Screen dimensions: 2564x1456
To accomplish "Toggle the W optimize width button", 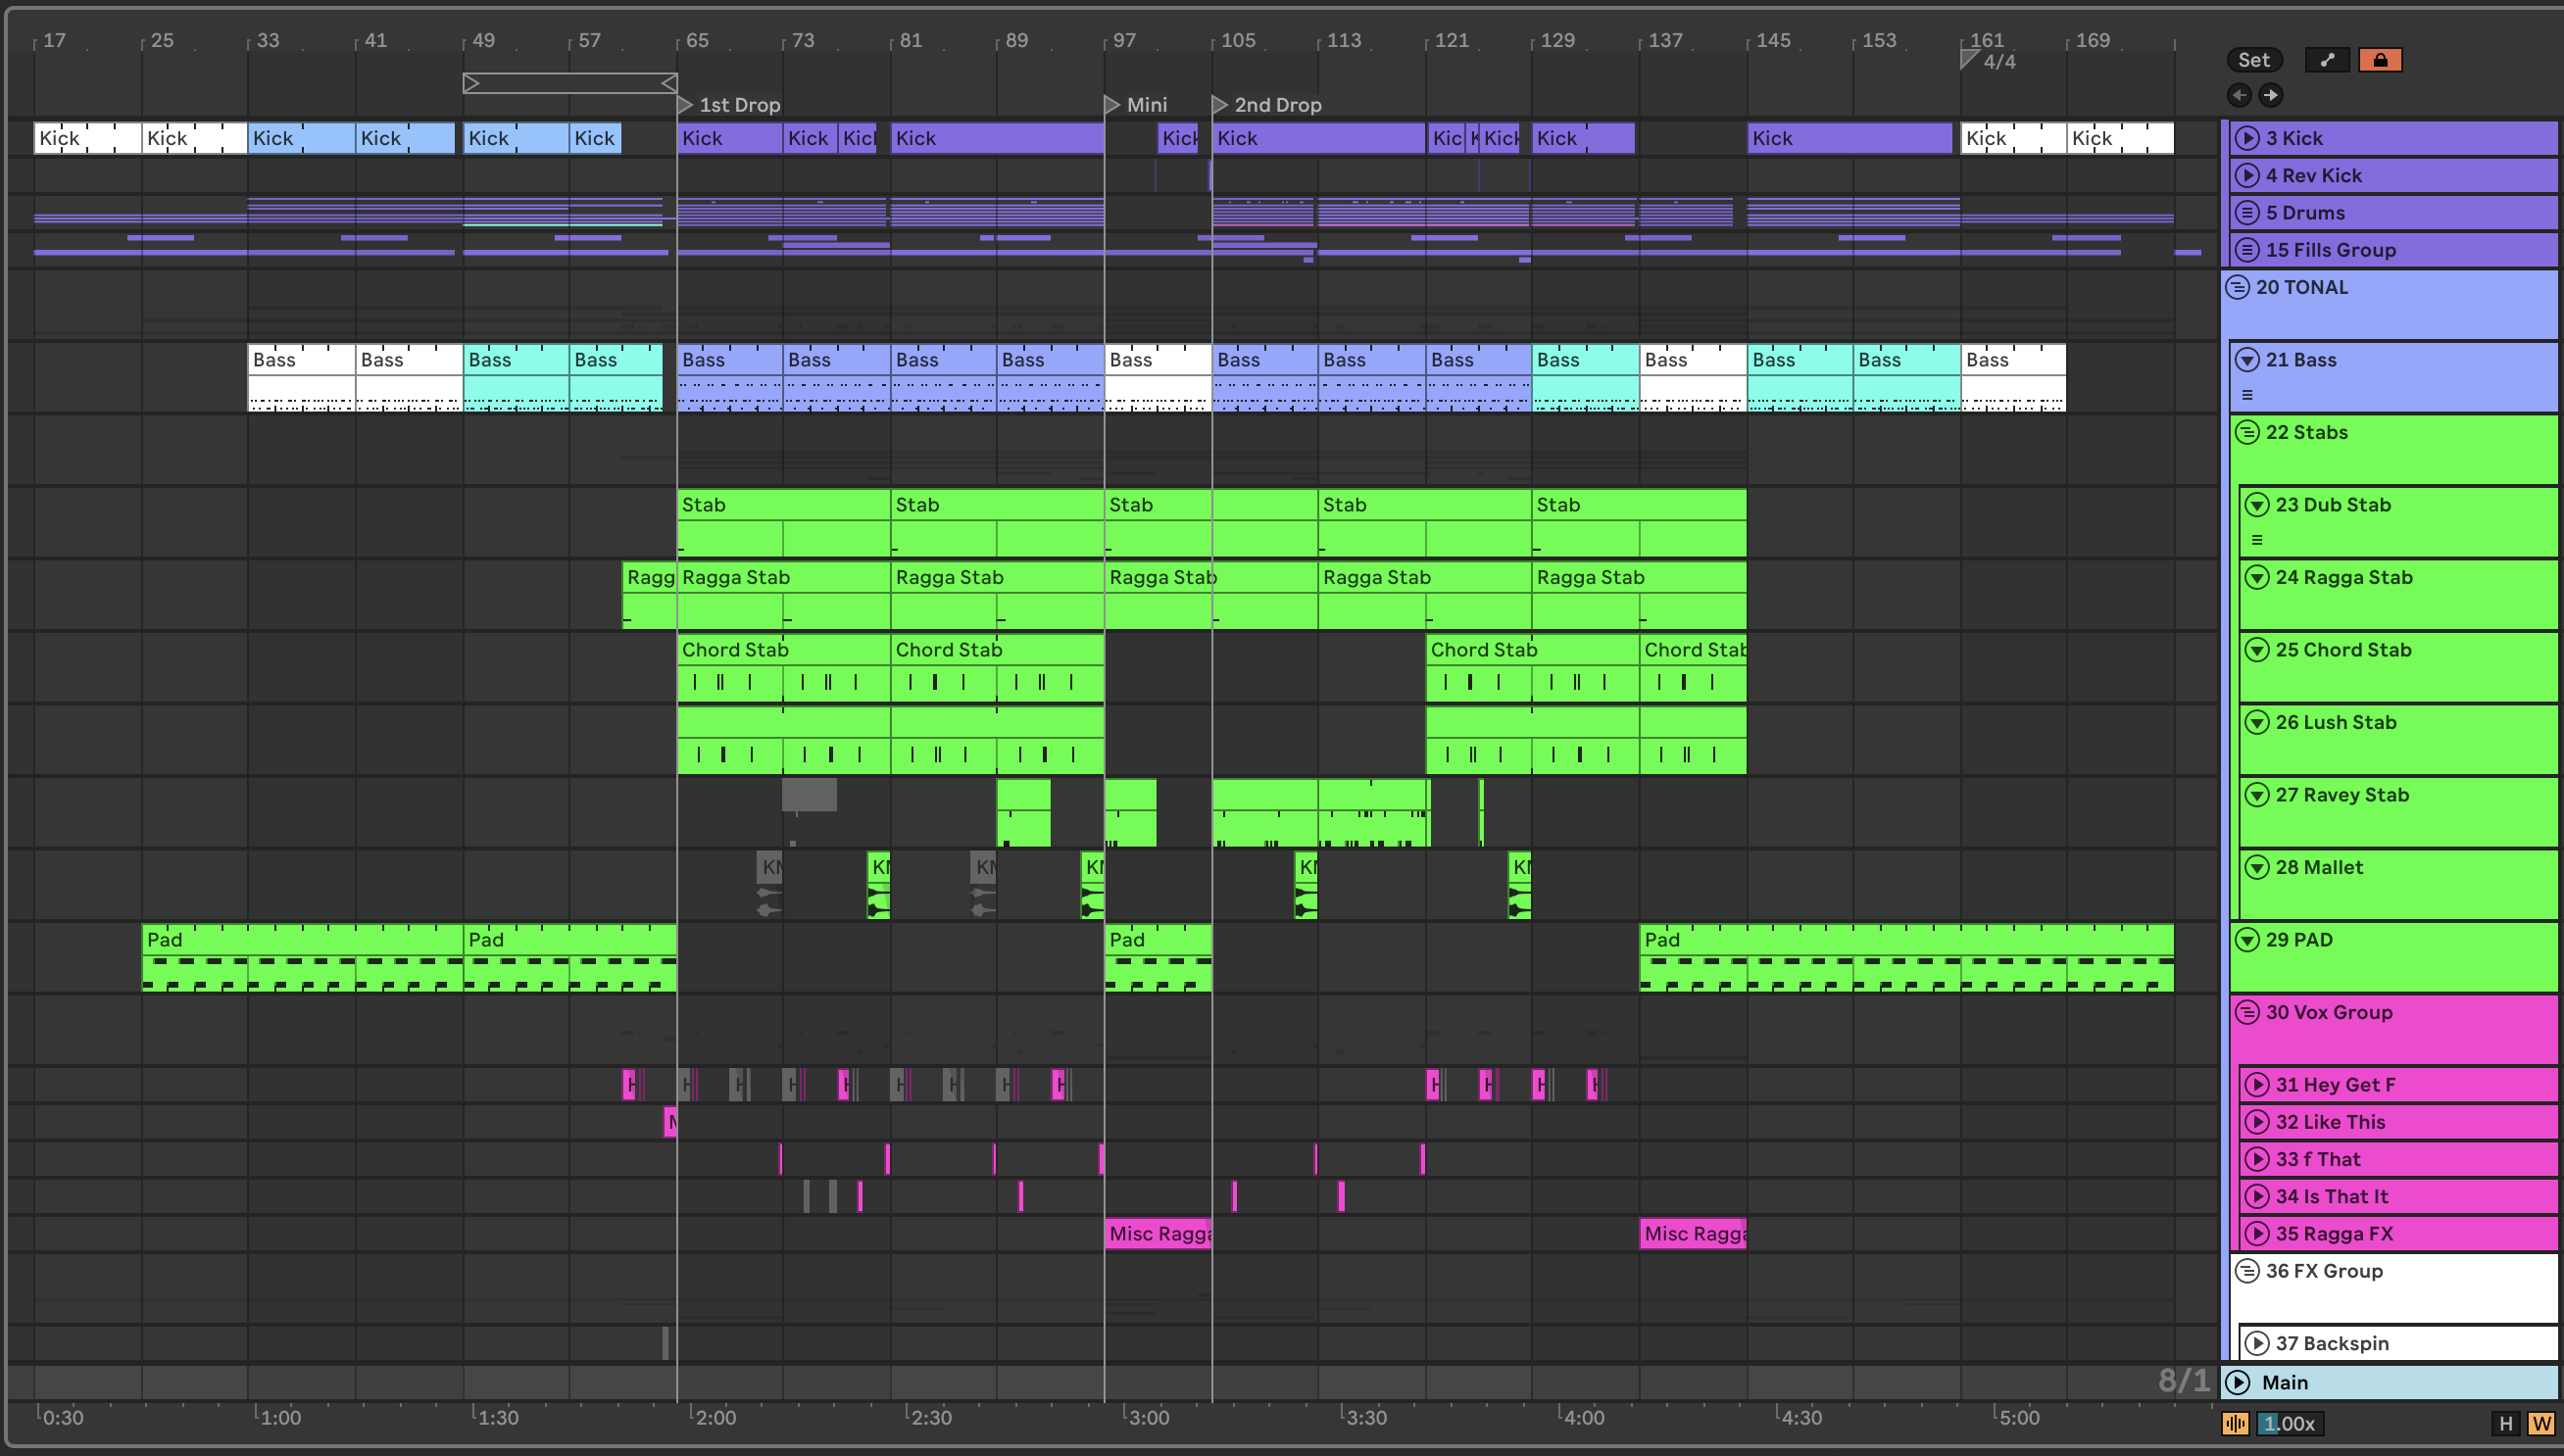I will (x=2541, y=1423).
